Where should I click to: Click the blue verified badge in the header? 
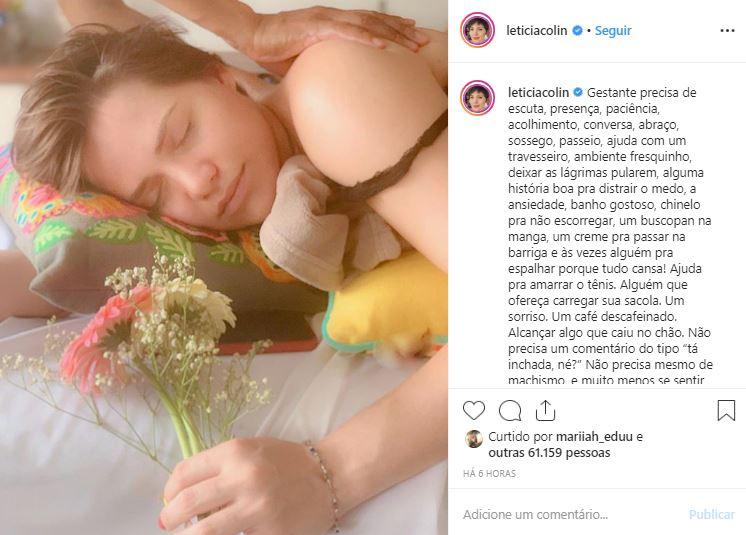pos(577,30)
